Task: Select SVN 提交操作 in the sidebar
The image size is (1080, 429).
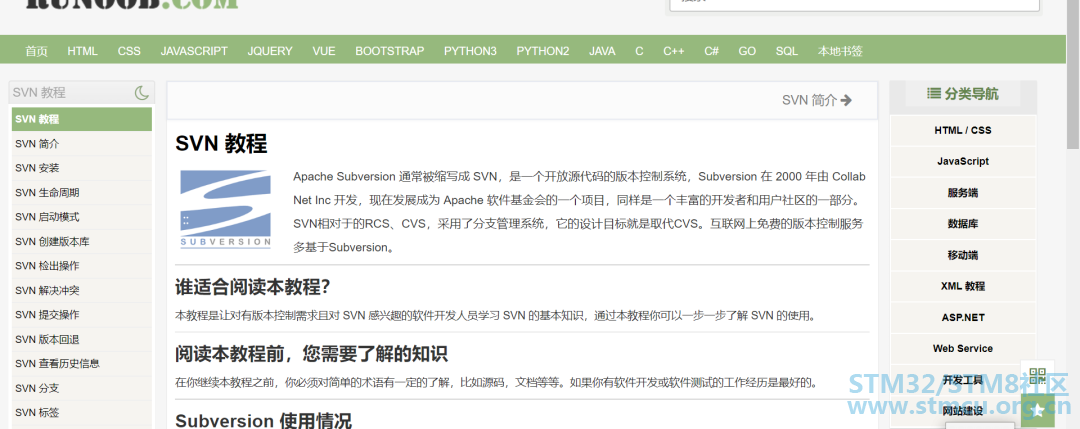Action: pyautogui.click(x=82, y=315)
